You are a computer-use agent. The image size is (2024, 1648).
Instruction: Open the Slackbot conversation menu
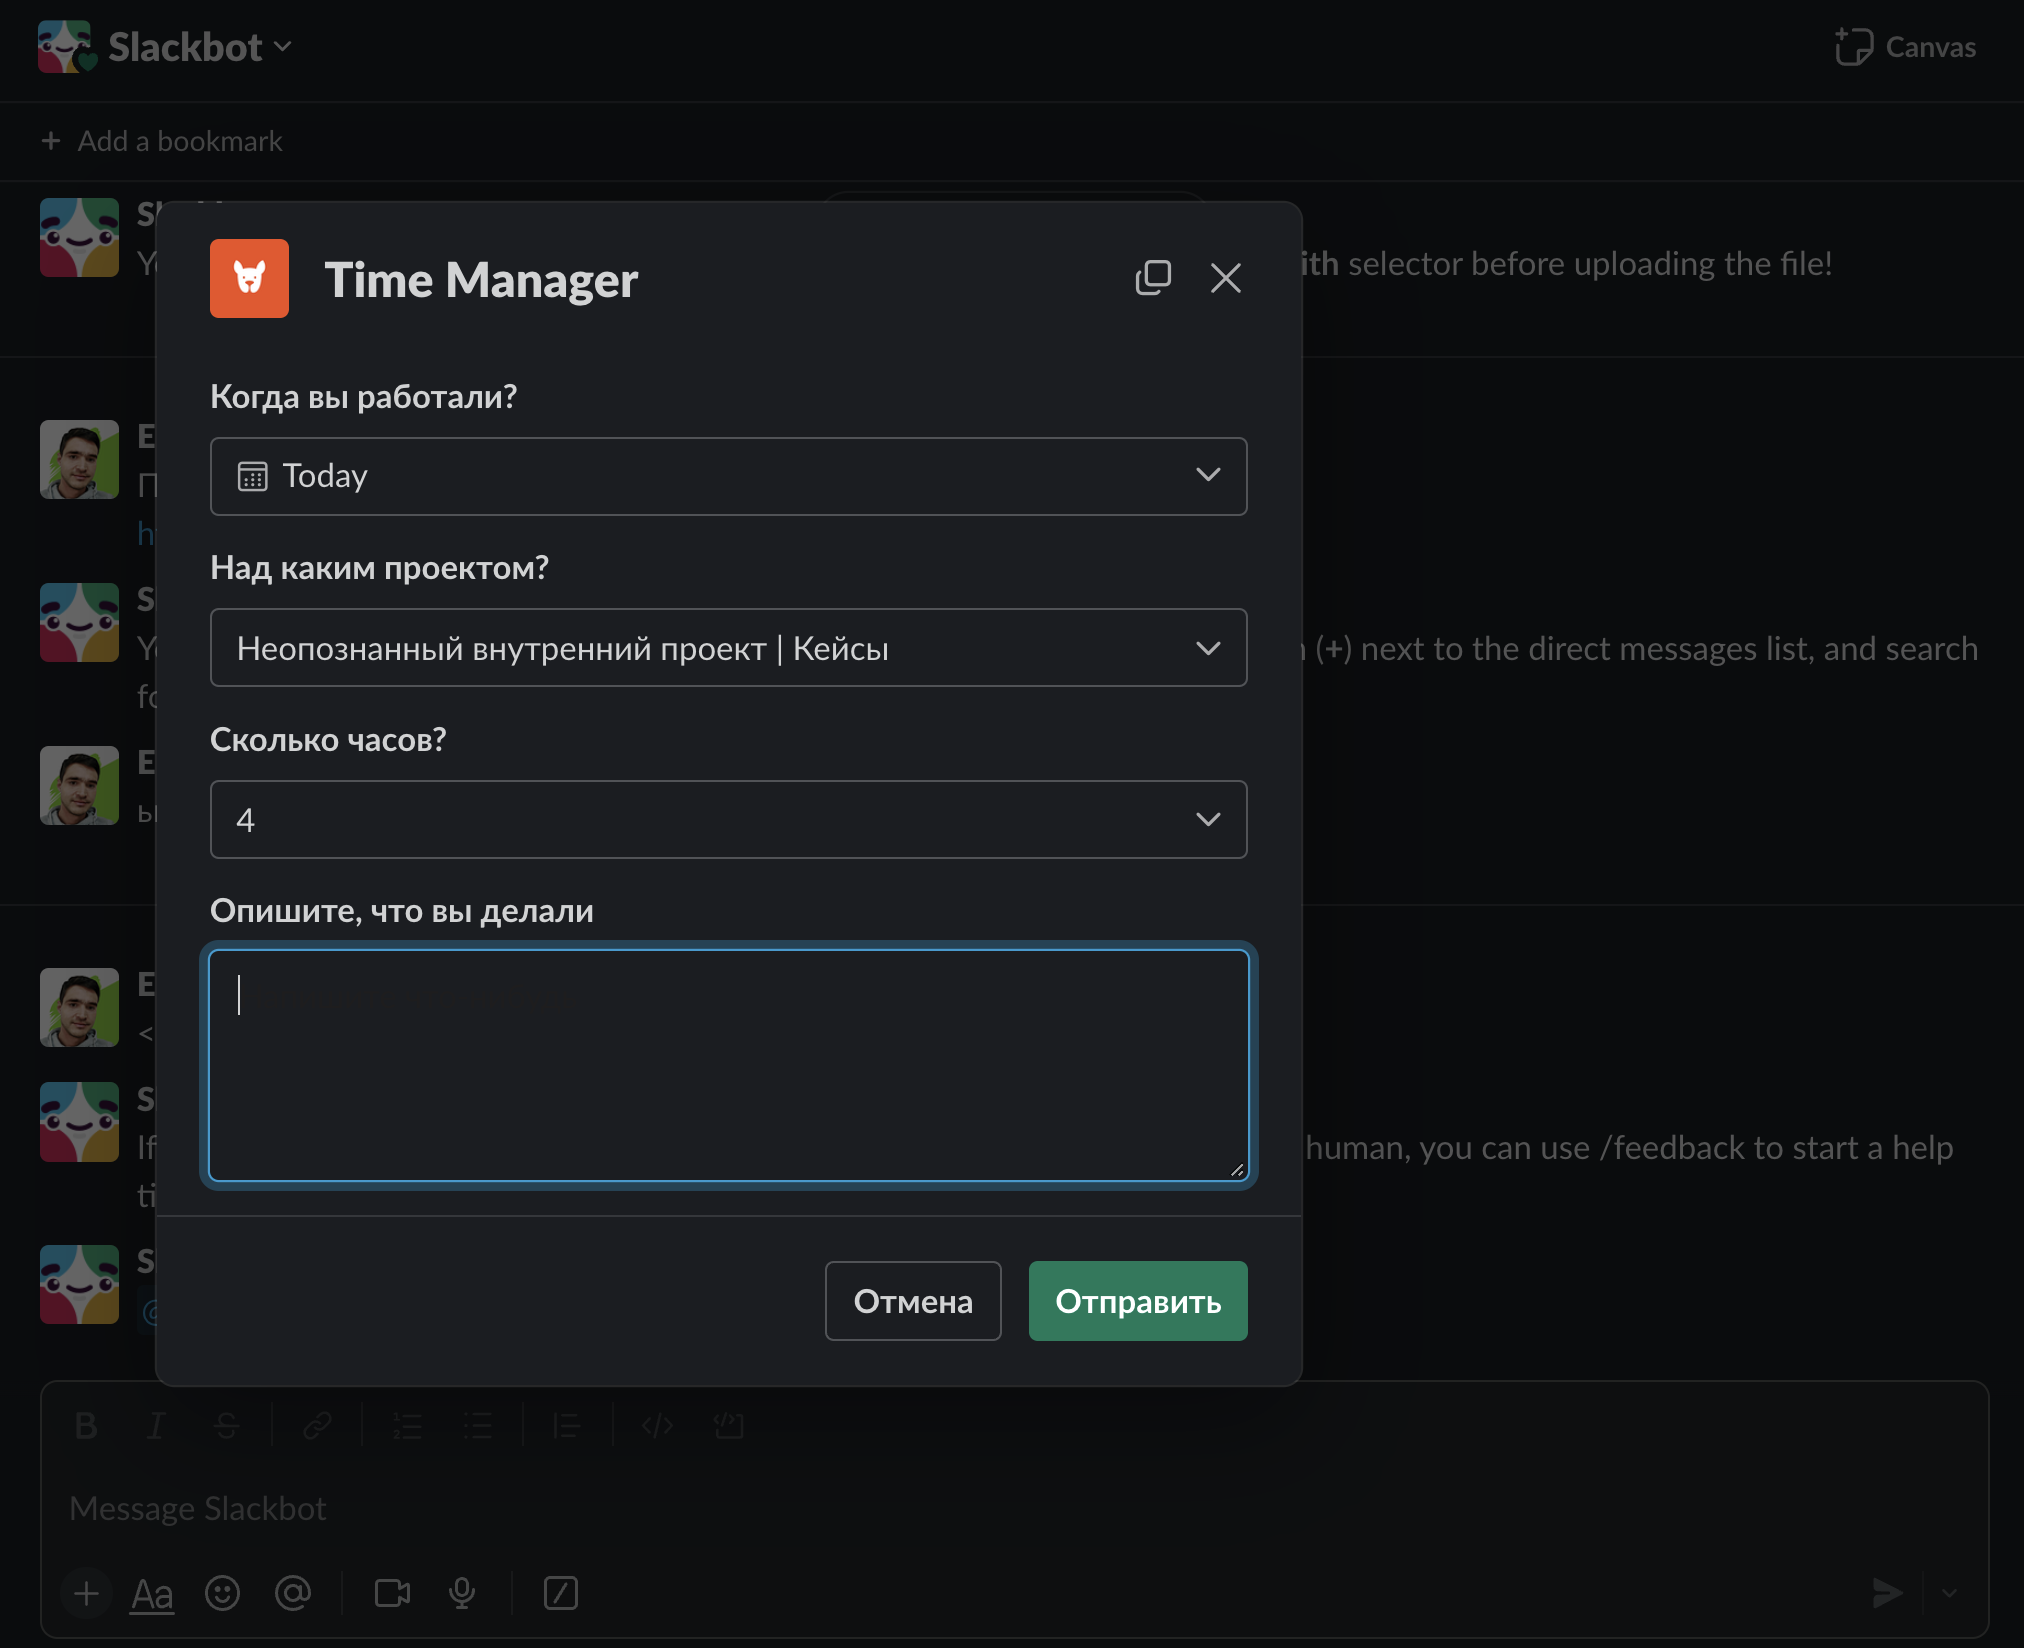tap(199, 47)
